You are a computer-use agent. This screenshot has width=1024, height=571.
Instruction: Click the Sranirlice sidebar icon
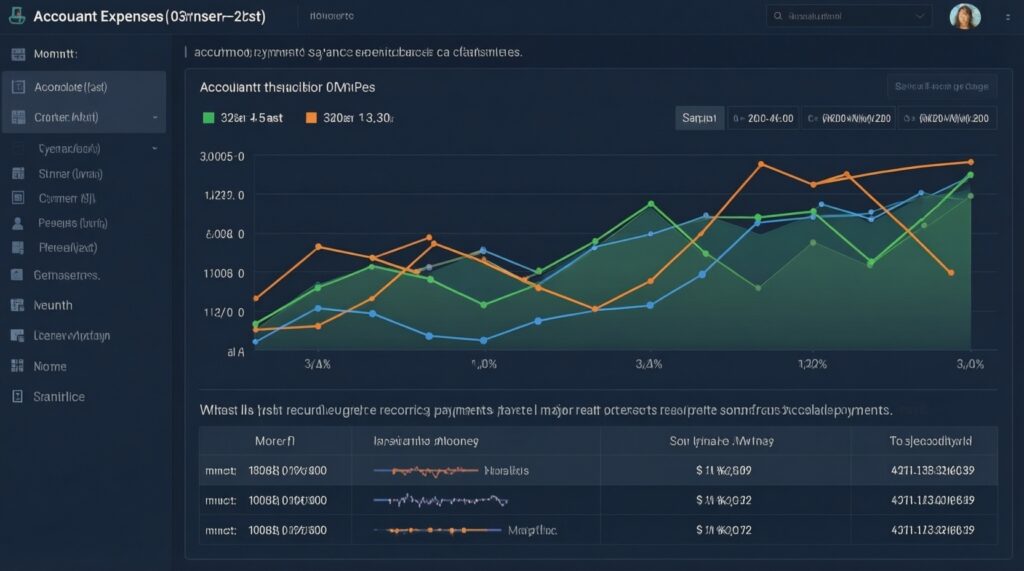coord(17,396)
